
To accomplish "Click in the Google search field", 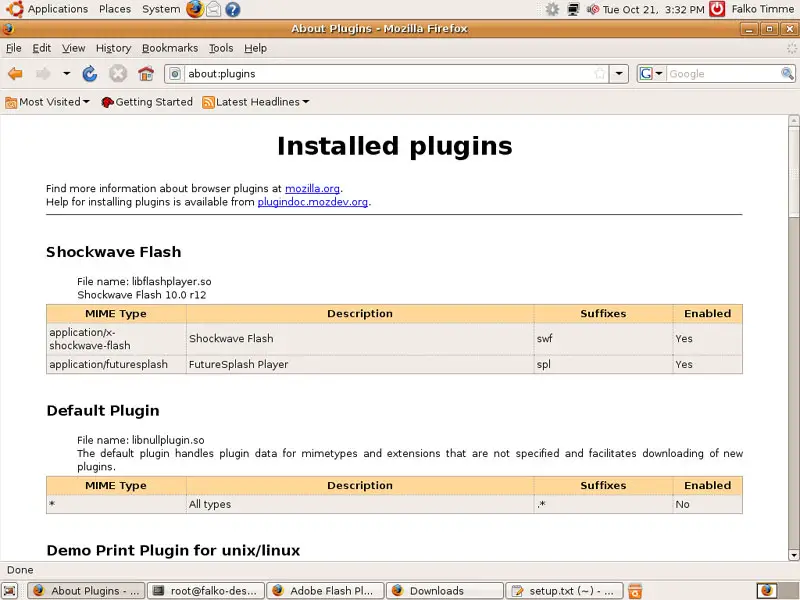I will 723,74.
